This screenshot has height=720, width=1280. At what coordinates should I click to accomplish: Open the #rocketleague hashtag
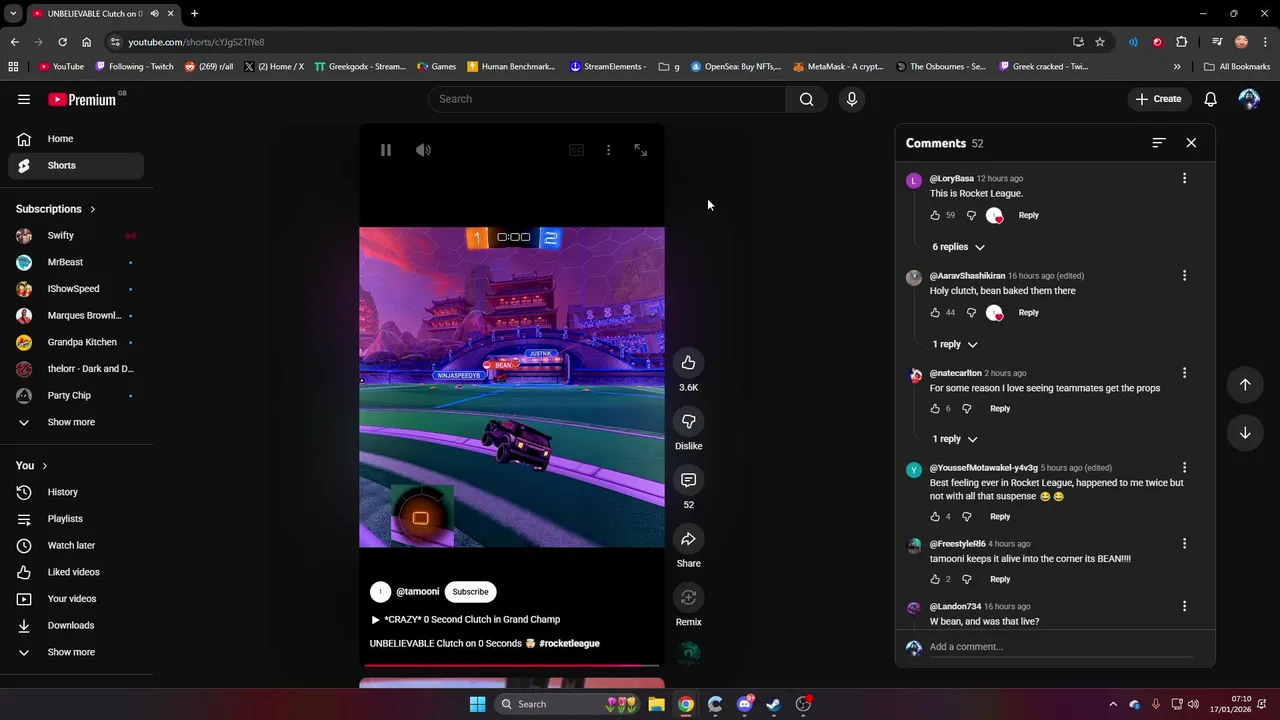[x=569, y=643]
